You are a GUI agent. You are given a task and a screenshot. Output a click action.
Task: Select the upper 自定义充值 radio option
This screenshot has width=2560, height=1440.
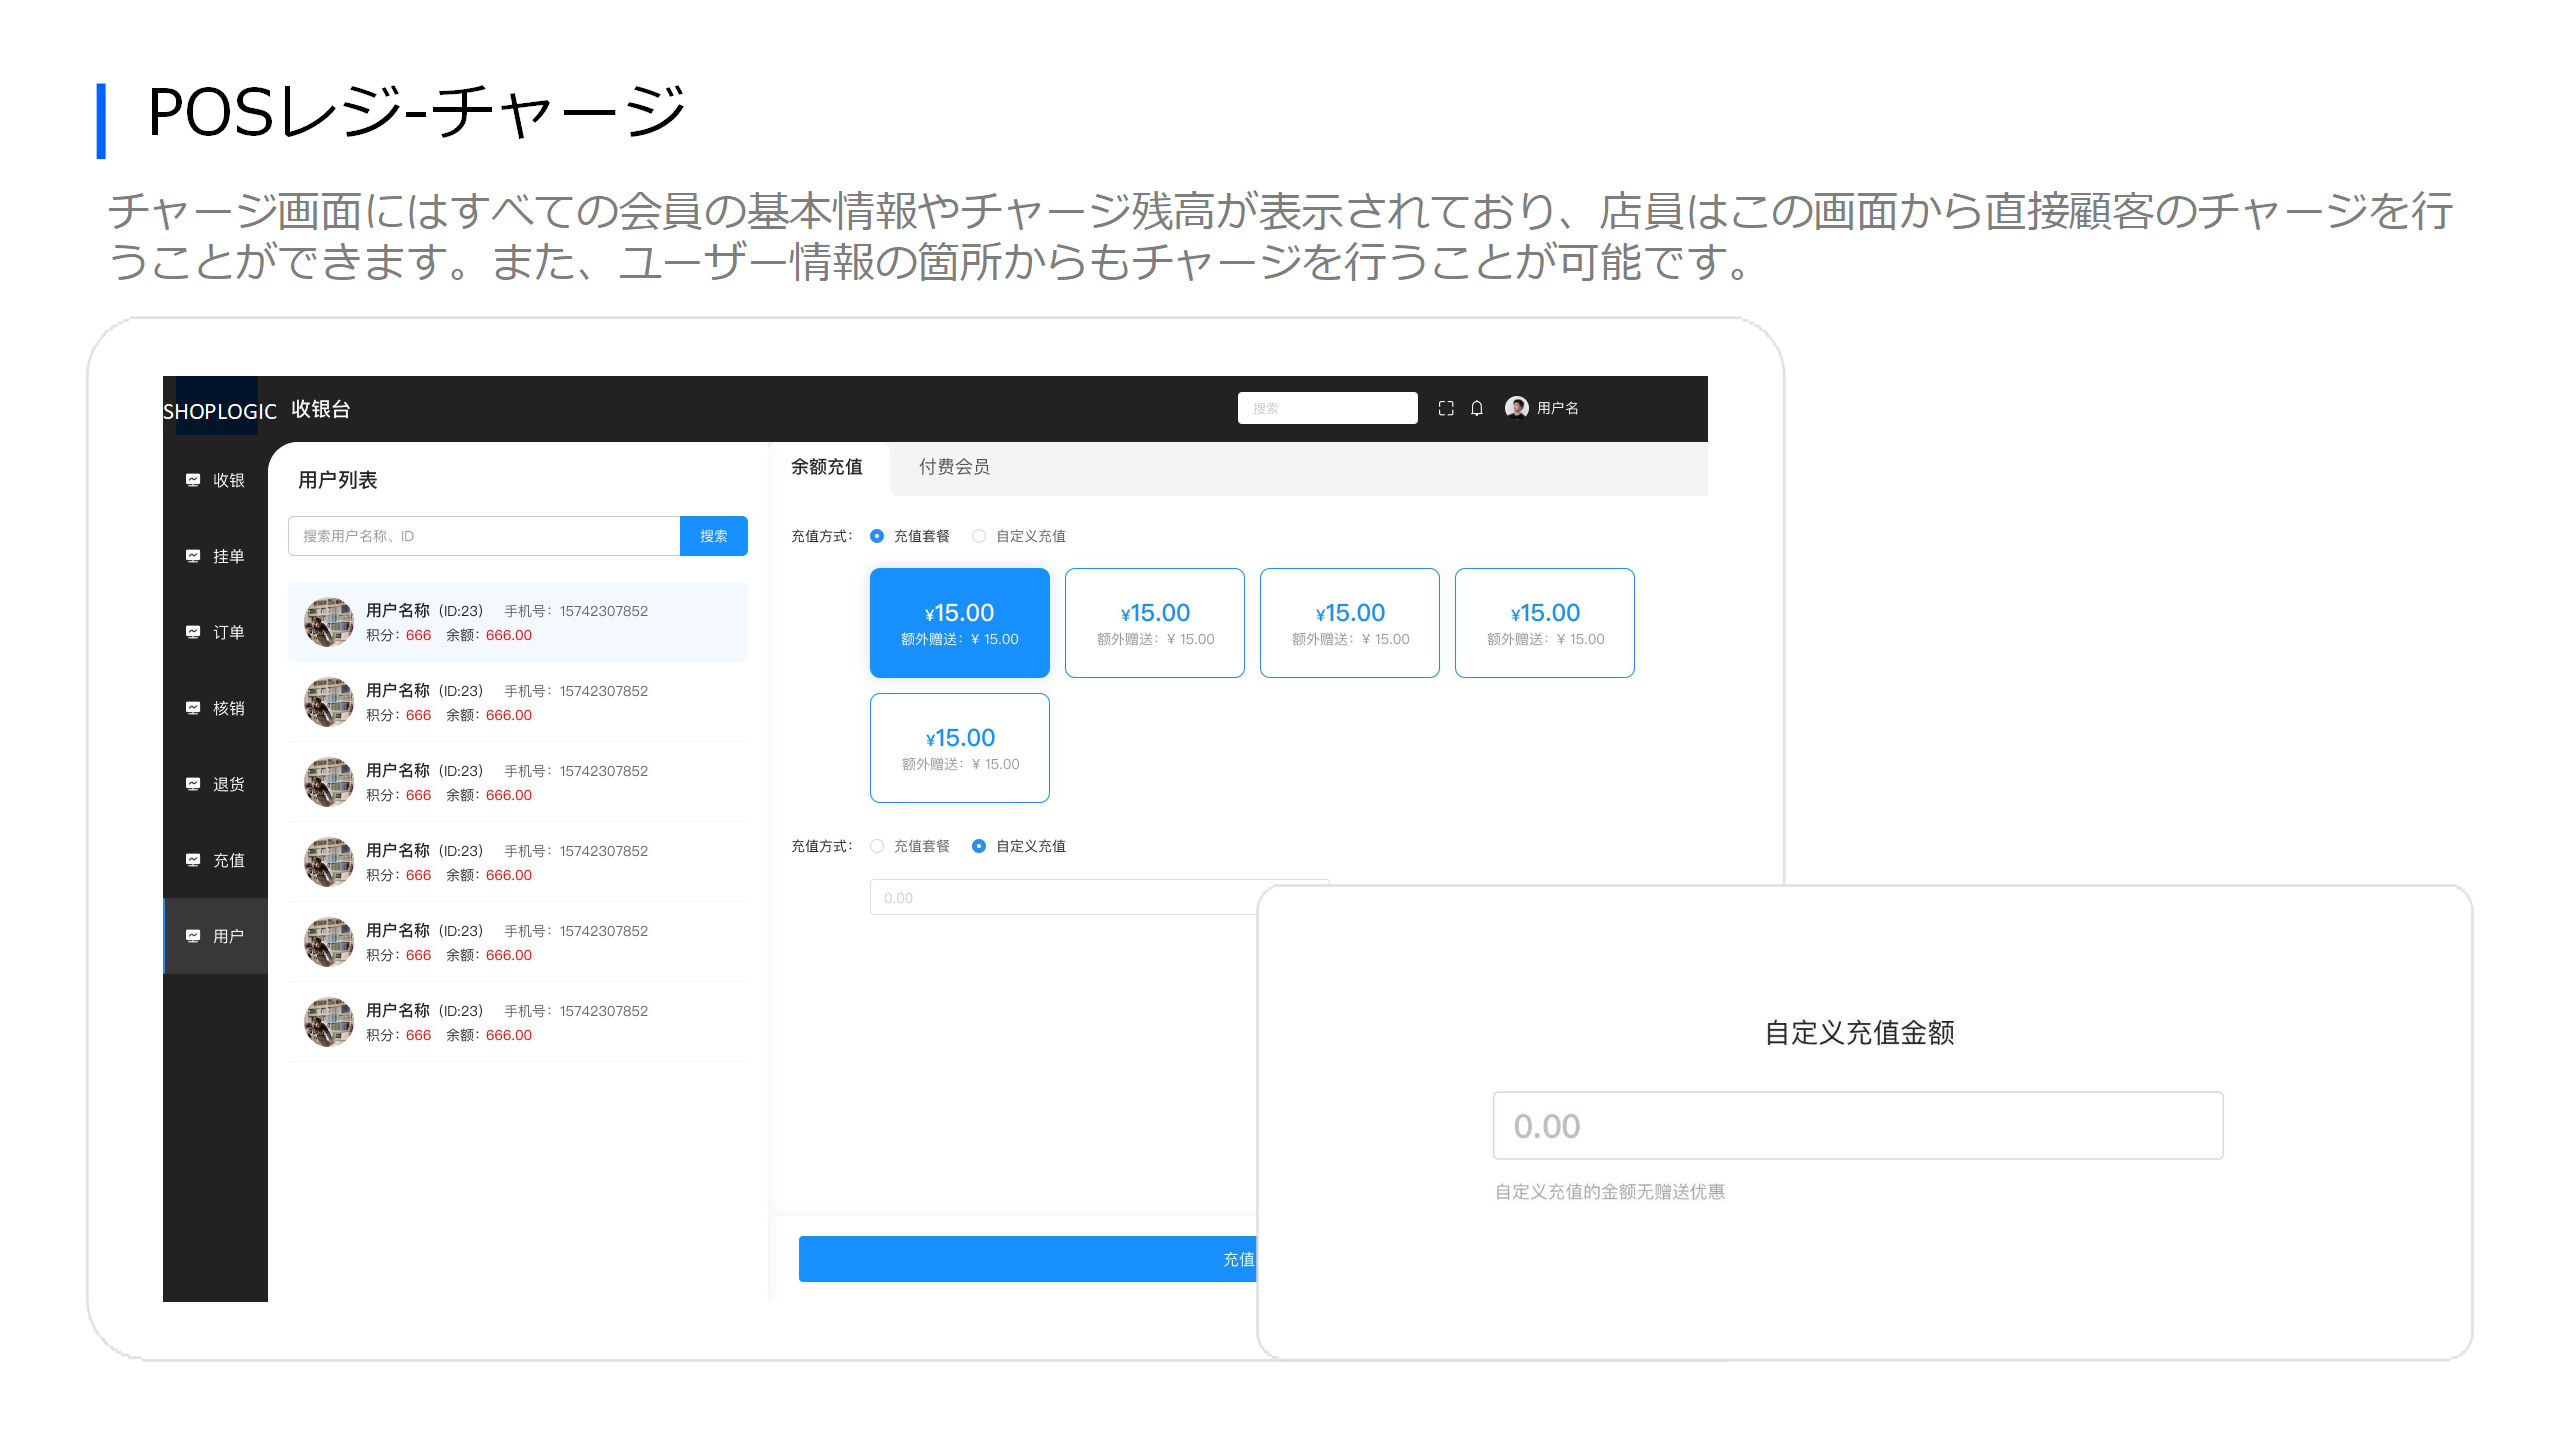tap(979, 536)
